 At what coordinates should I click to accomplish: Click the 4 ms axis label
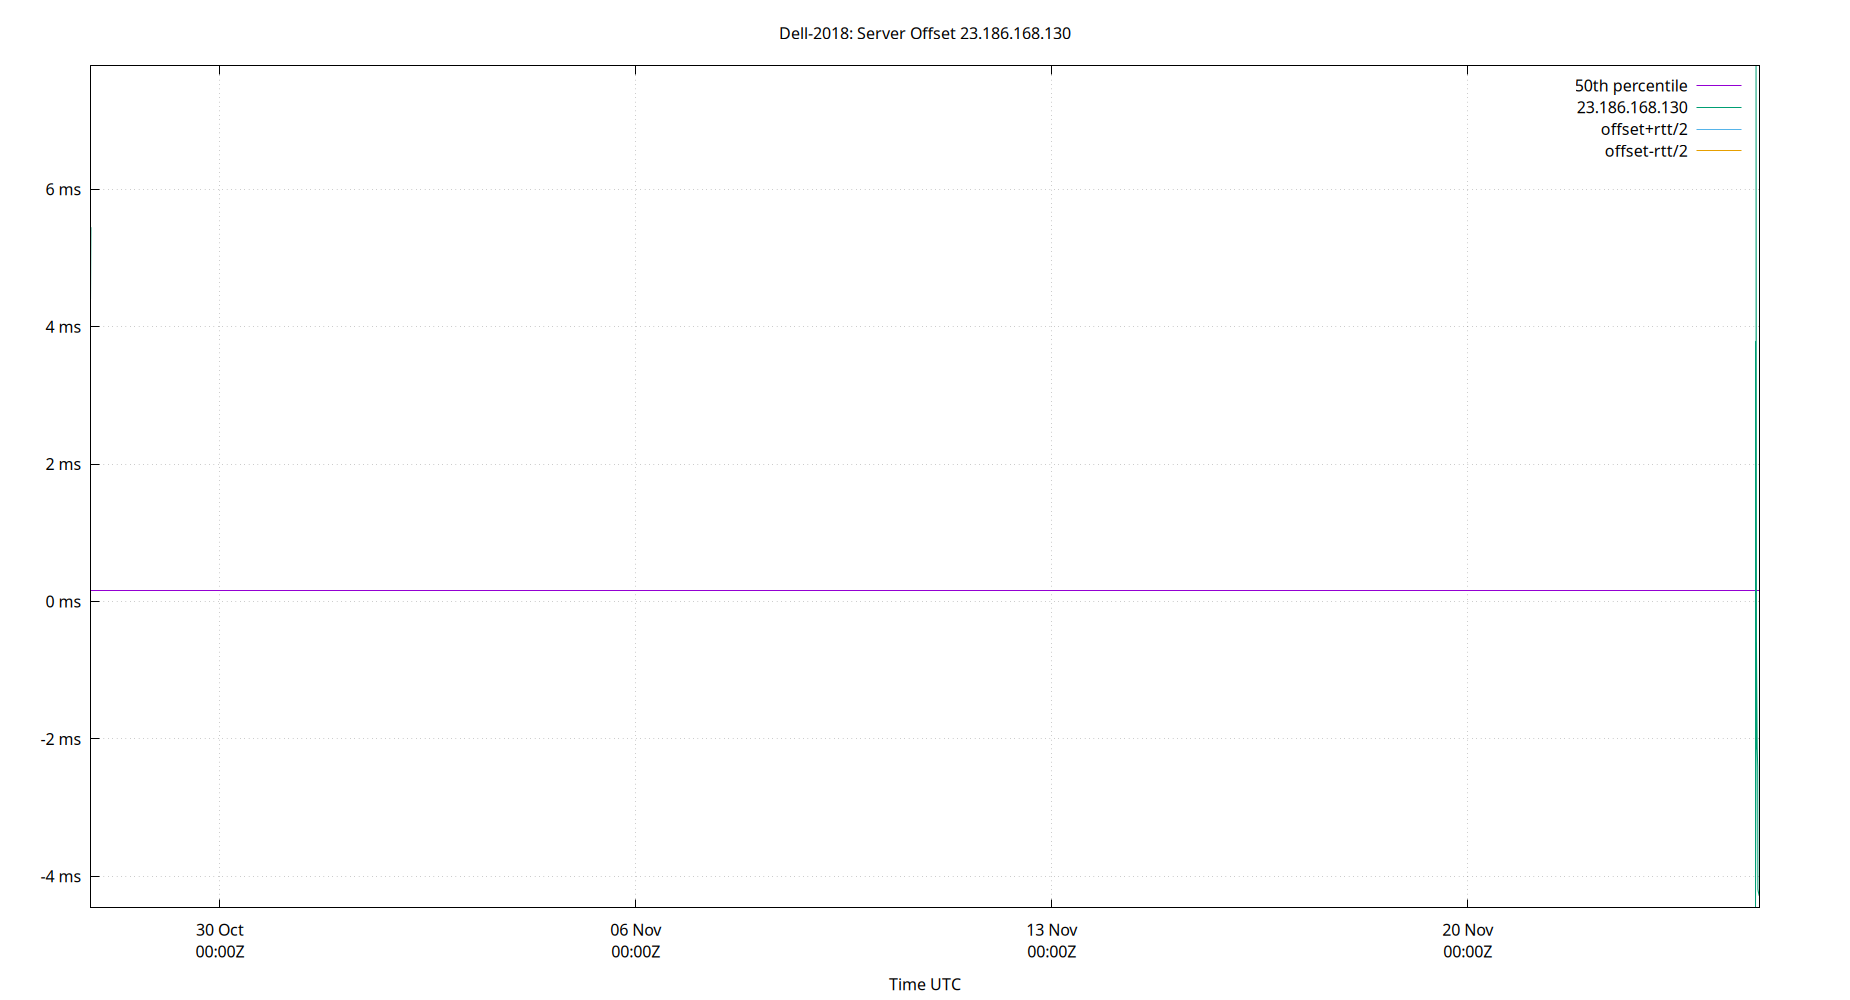click(x=63, y=326)
